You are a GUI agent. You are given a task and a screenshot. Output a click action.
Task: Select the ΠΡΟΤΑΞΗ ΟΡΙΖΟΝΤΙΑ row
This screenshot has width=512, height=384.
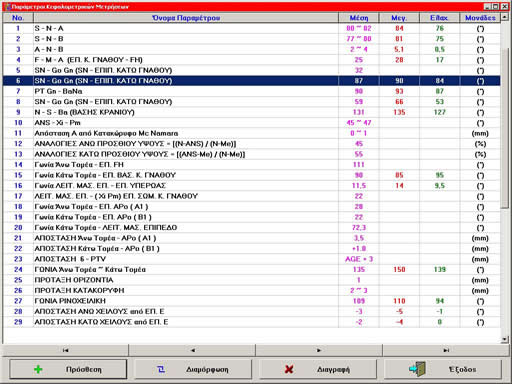[x=252, y=280]
